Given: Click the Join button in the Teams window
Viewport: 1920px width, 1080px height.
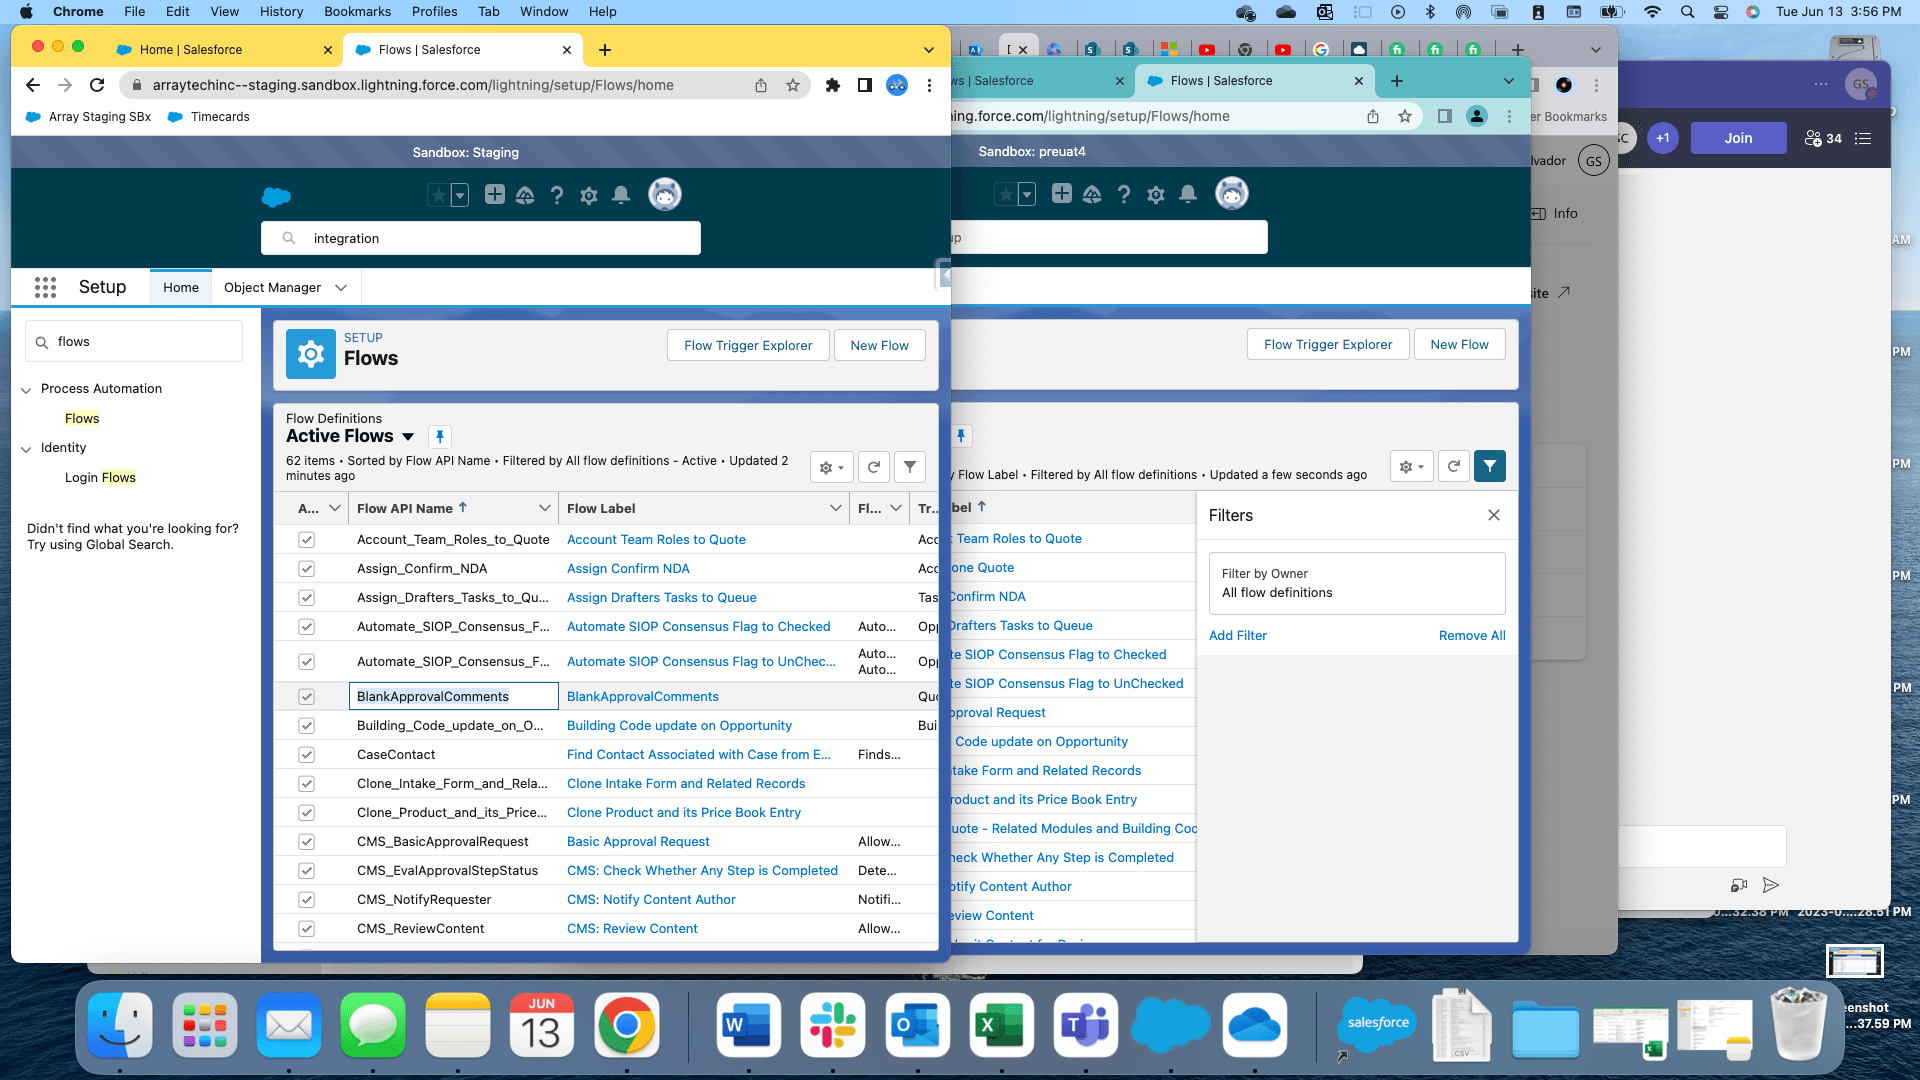Looking at the screenshot, I should point(1738,138).
